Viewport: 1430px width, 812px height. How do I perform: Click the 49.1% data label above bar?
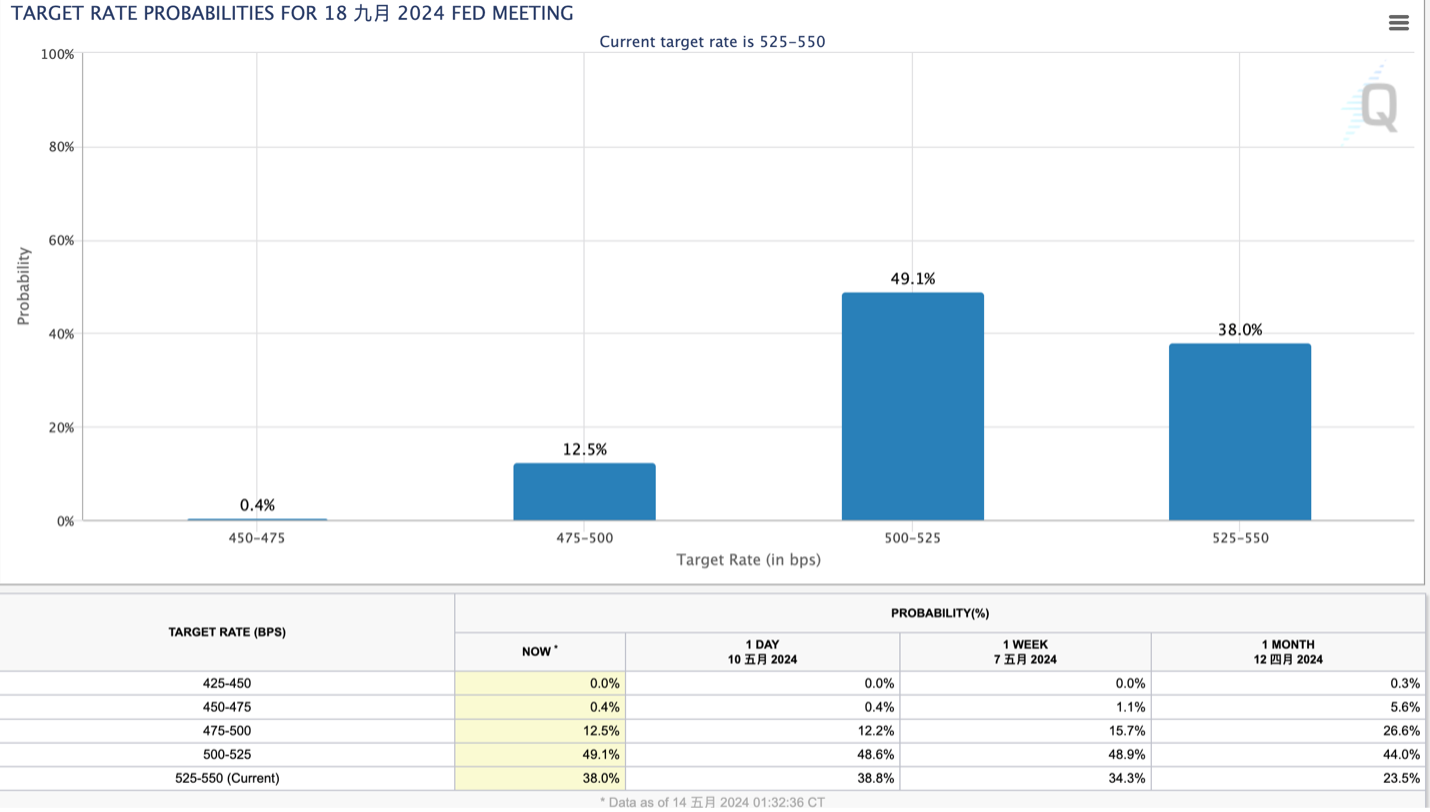912,279
